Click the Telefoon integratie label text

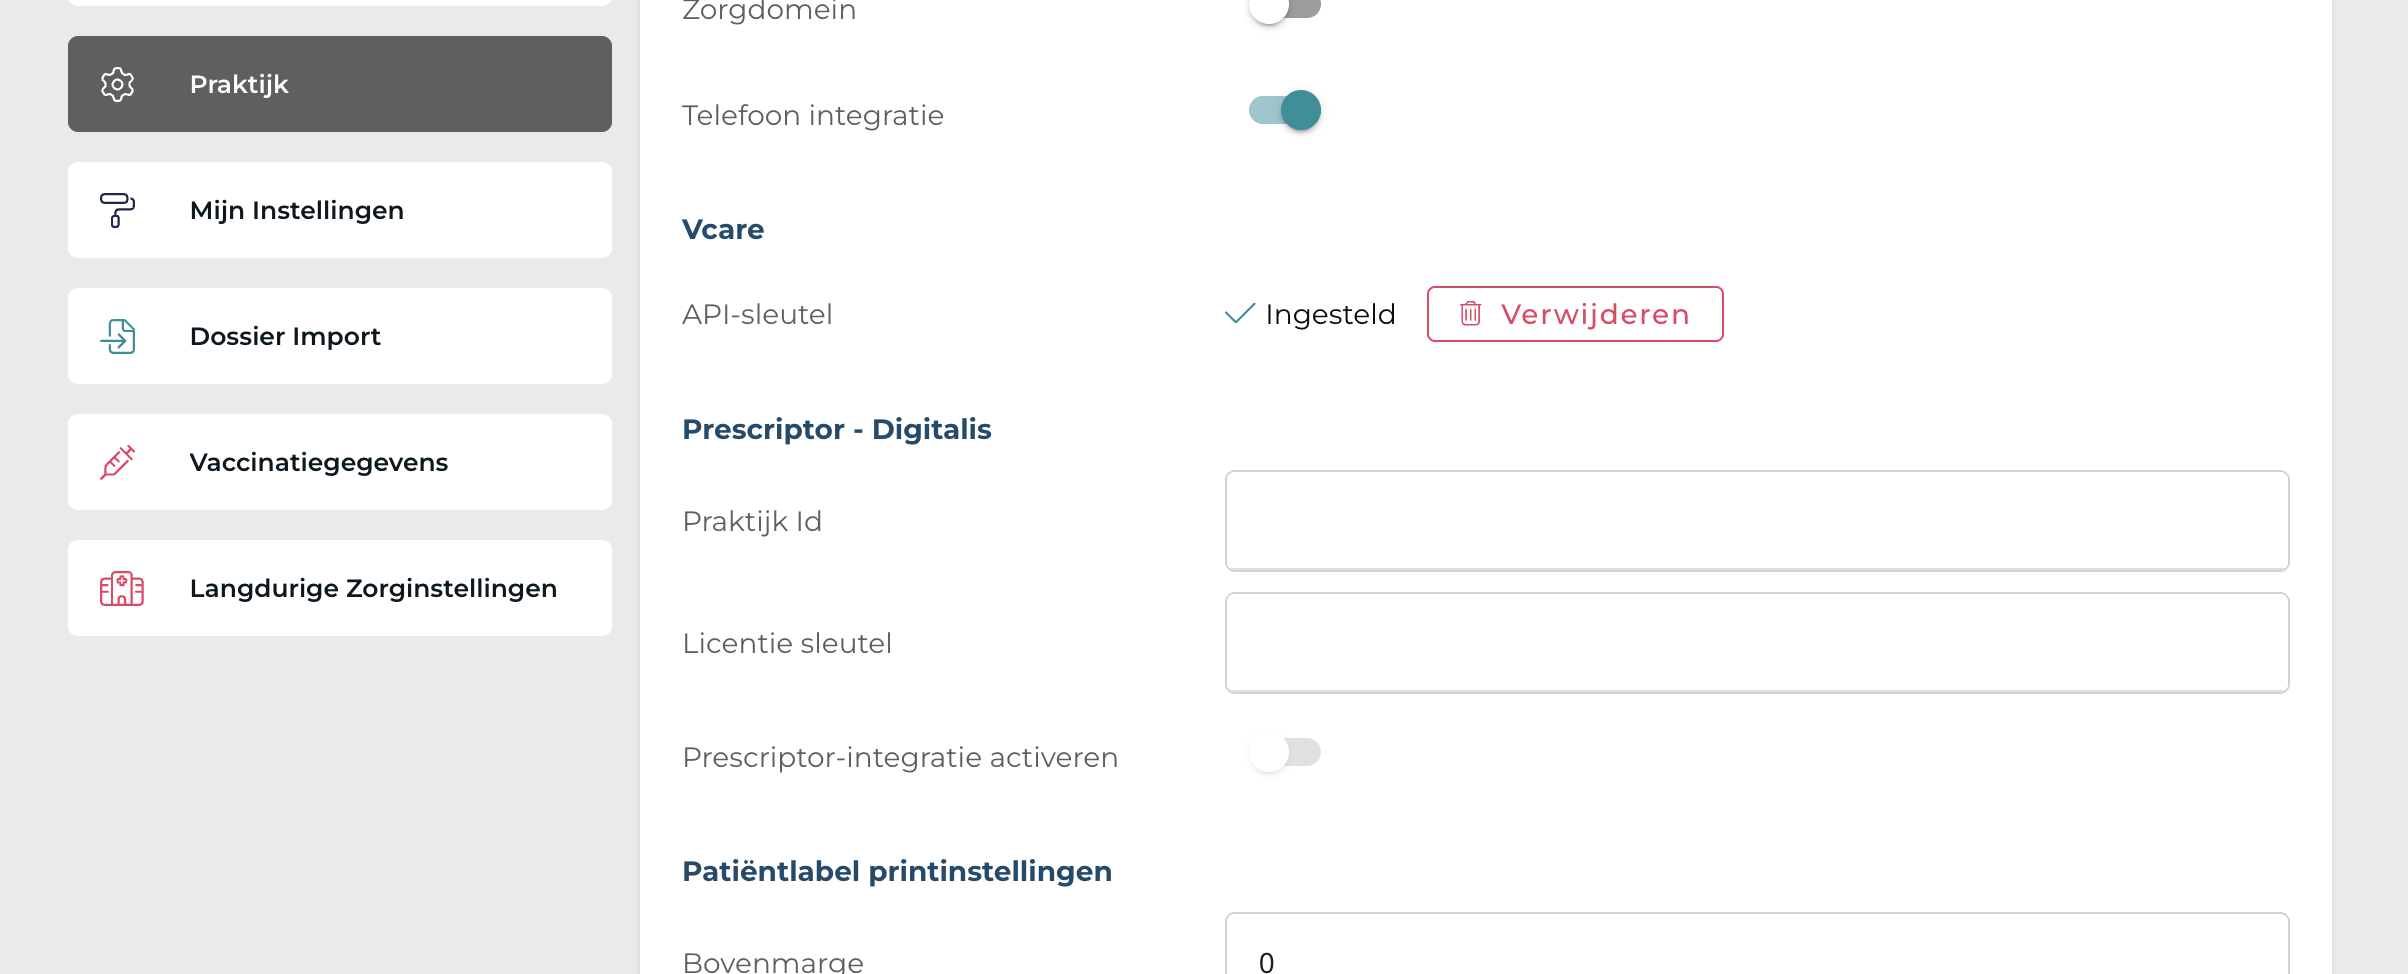tap(812, 116)
